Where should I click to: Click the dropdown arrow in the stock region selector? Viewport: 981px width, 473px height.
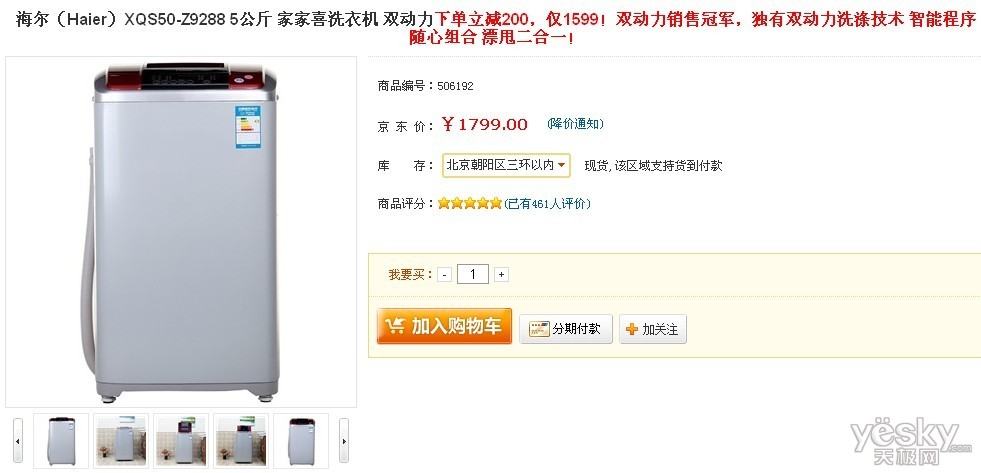point(561,165)
